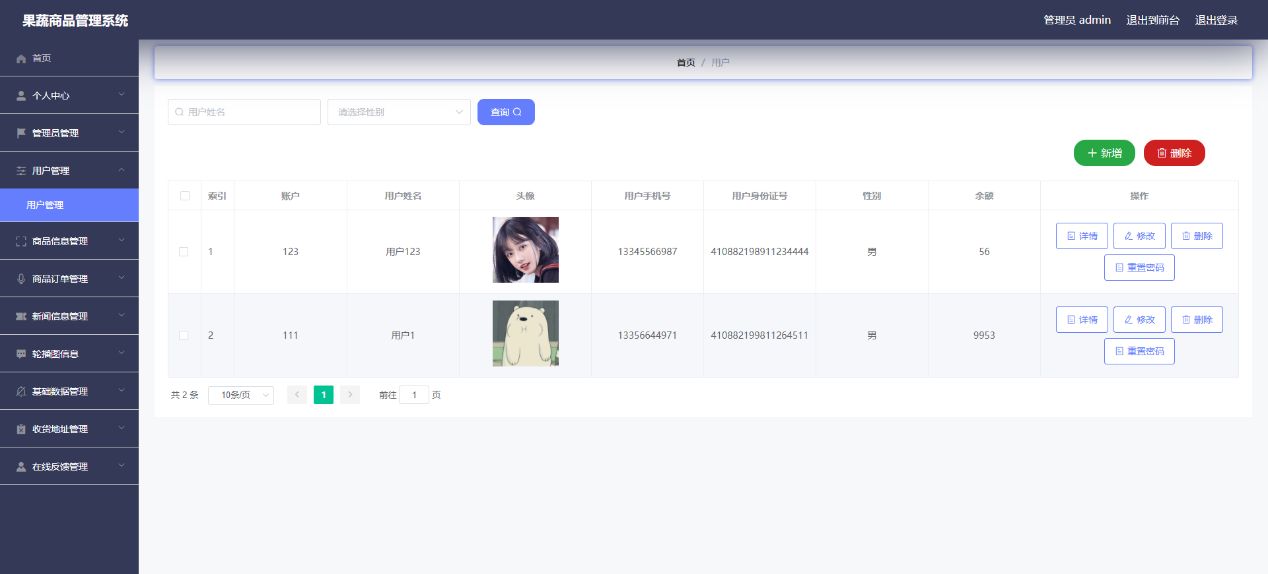Click the trash icon on red 删除 button

coord(1162,153)
